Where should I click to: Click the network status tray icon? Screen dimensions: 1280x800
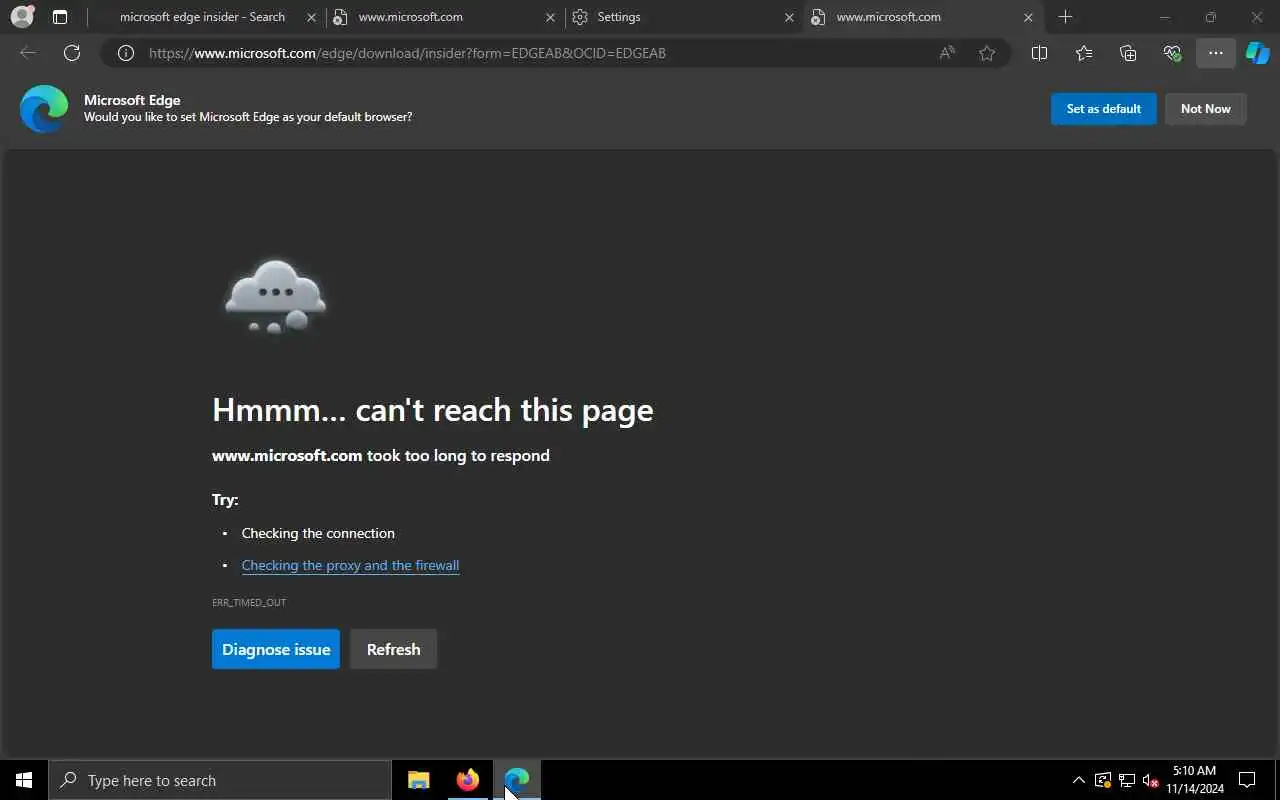[x=1127, y=780]
